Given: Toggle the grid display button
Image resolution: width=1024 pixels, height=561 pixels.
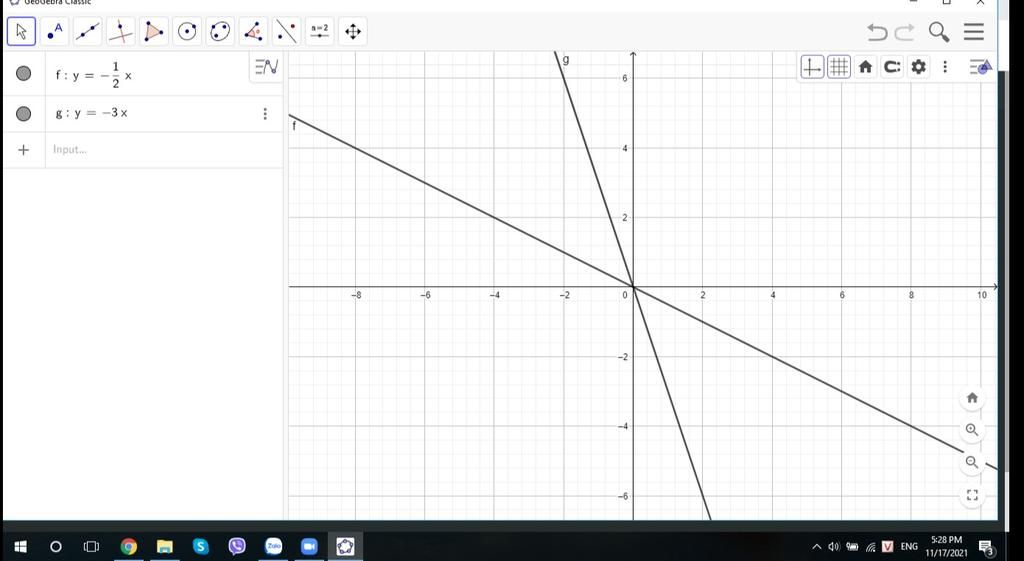Looking at the screenshot, I should coord(839,67).
